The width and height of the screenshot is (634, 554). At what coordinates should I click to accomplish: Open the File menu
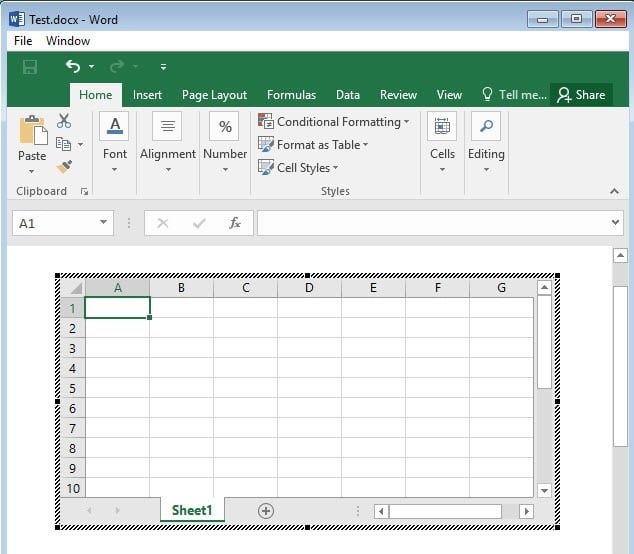23,41
